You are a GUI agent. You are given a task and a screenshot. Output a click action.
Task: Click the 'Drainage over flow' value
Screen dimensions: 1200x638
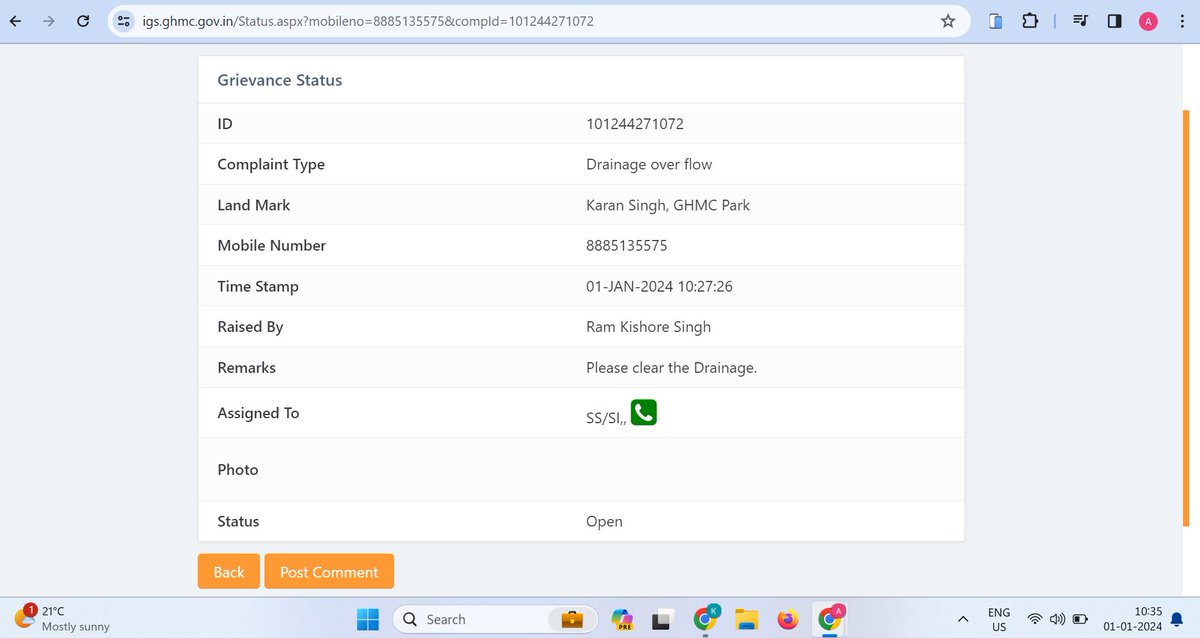649,164
